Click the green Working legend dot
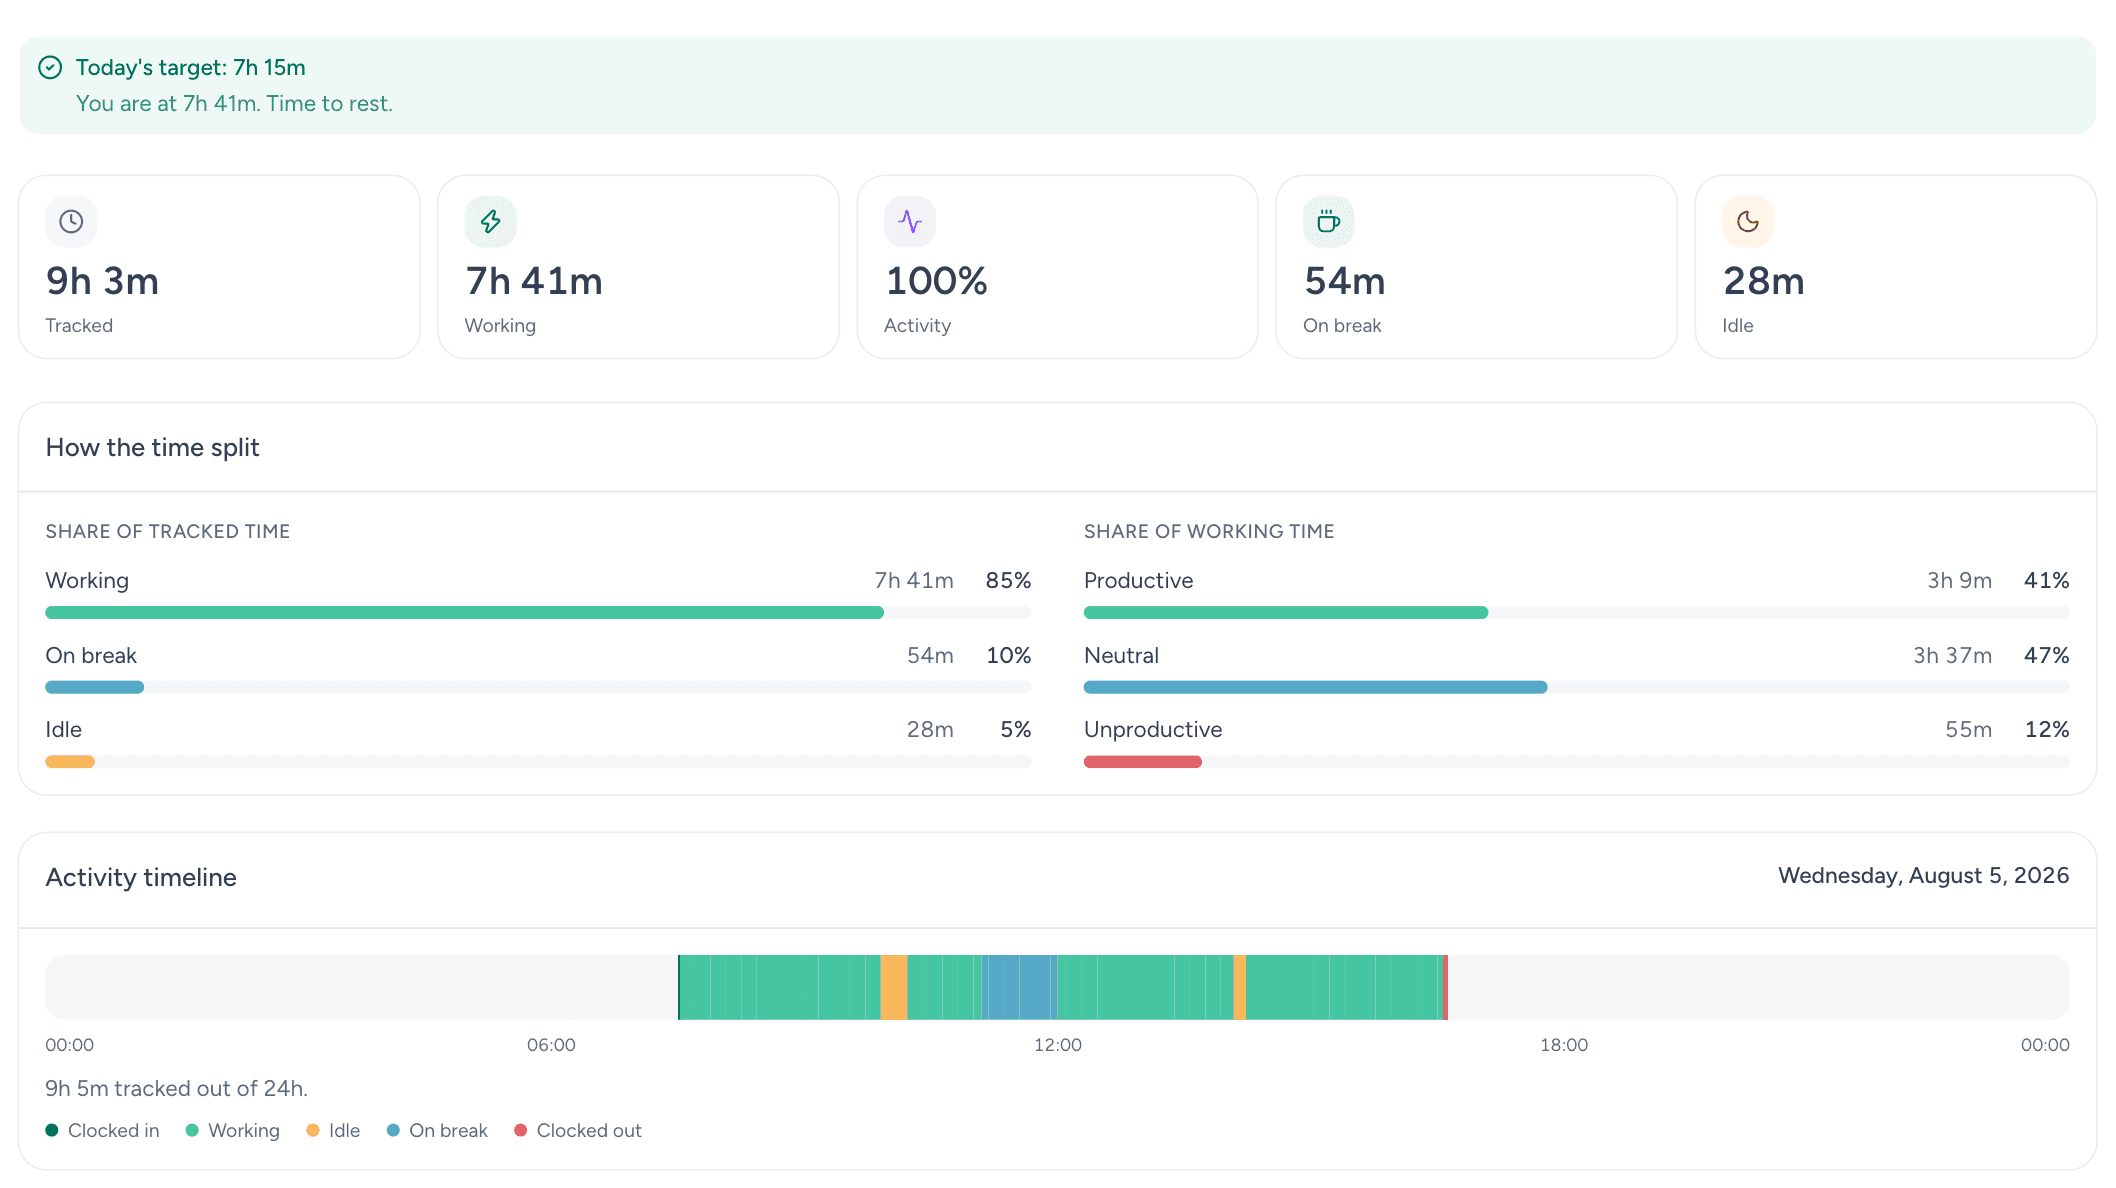This screenshot has height=1188, width=2116. [x=192, y=1130]
